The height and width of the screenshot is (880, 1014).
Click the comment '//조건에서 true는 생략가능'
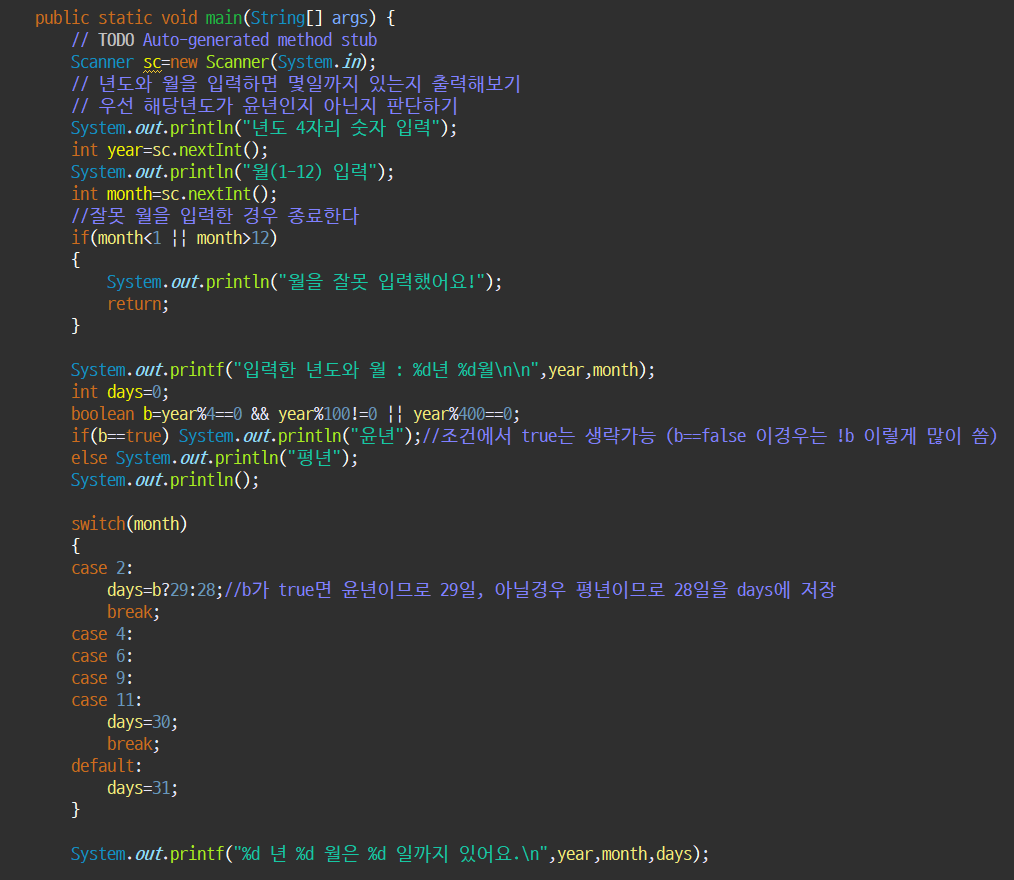pos(709,436)
